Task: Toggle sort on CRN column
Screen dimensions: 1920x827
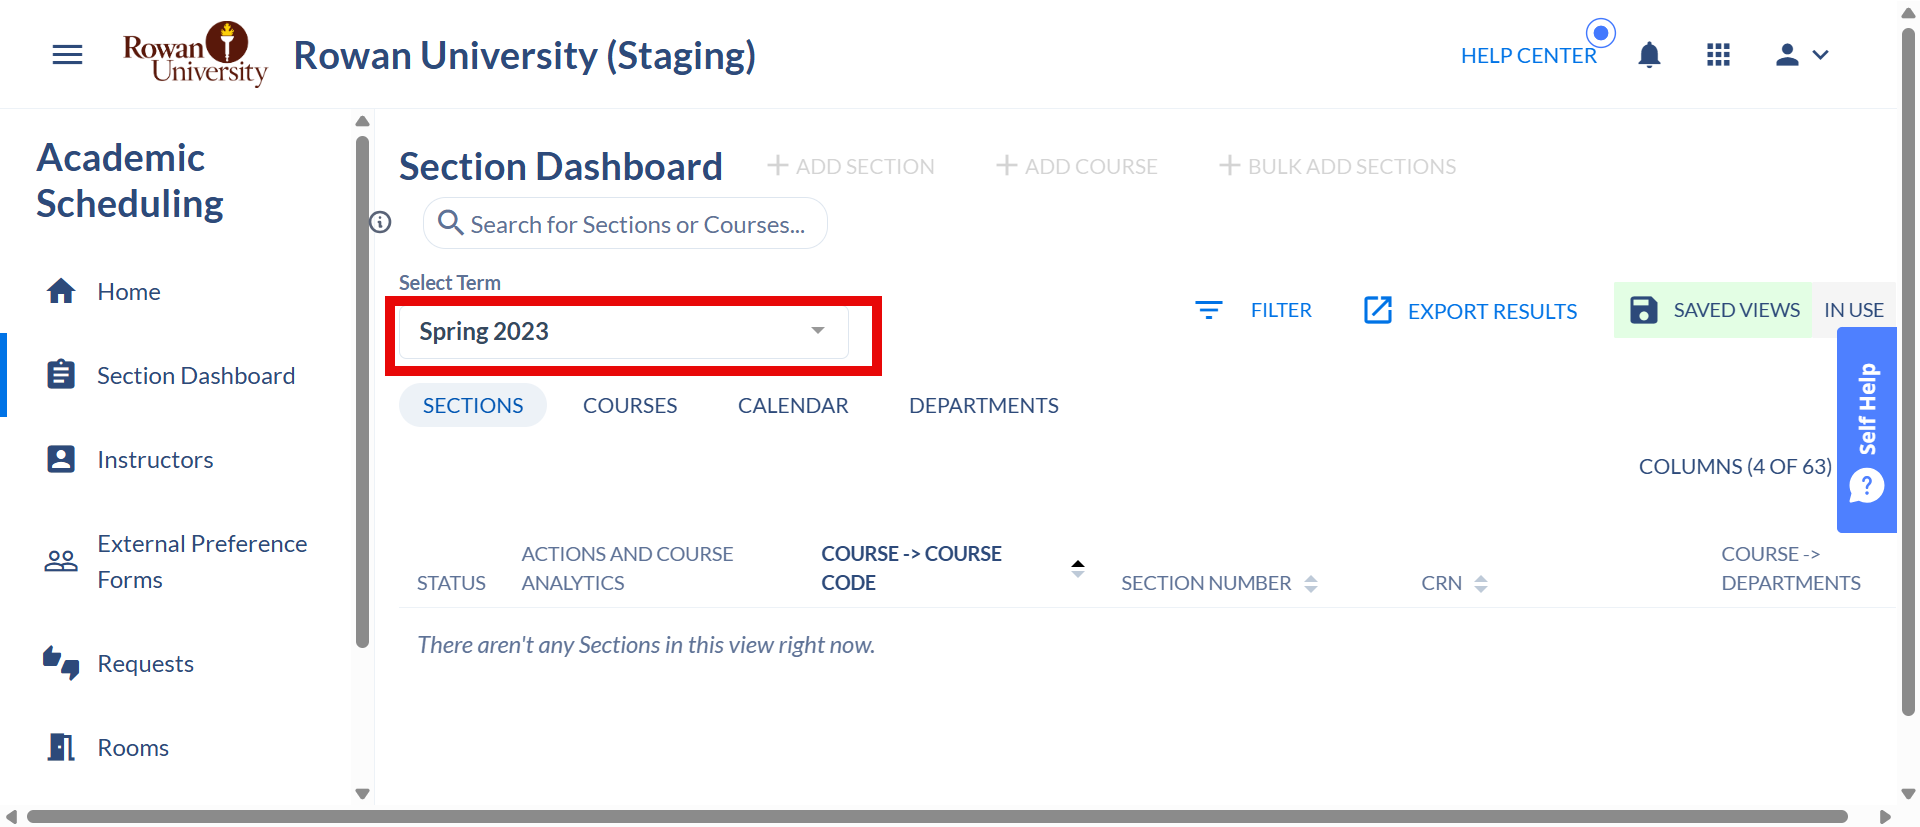Action: (1481, 584)
